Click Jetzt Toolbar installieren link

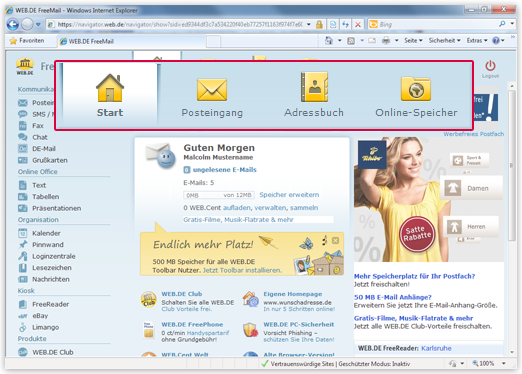[242, 270]
